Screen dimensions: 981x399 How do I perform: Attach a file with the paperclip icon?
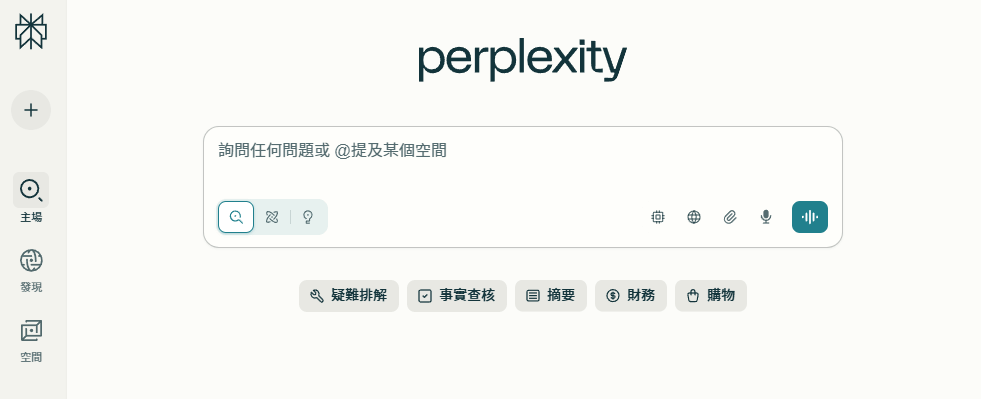tap(729, 217)
